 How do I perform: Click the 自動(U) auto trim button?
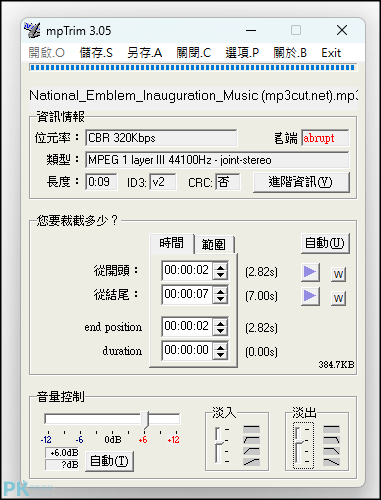pos(325,243)
